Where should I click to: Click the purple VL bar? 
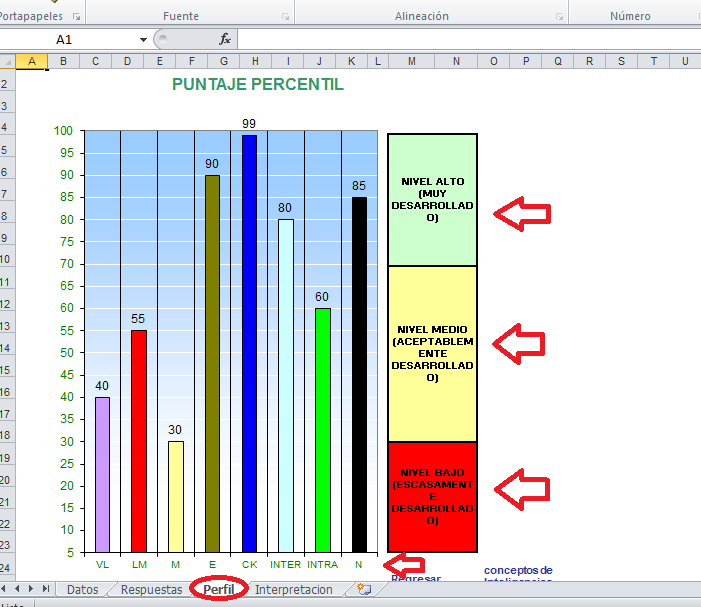pyautogui.click(x=102, y=474)
